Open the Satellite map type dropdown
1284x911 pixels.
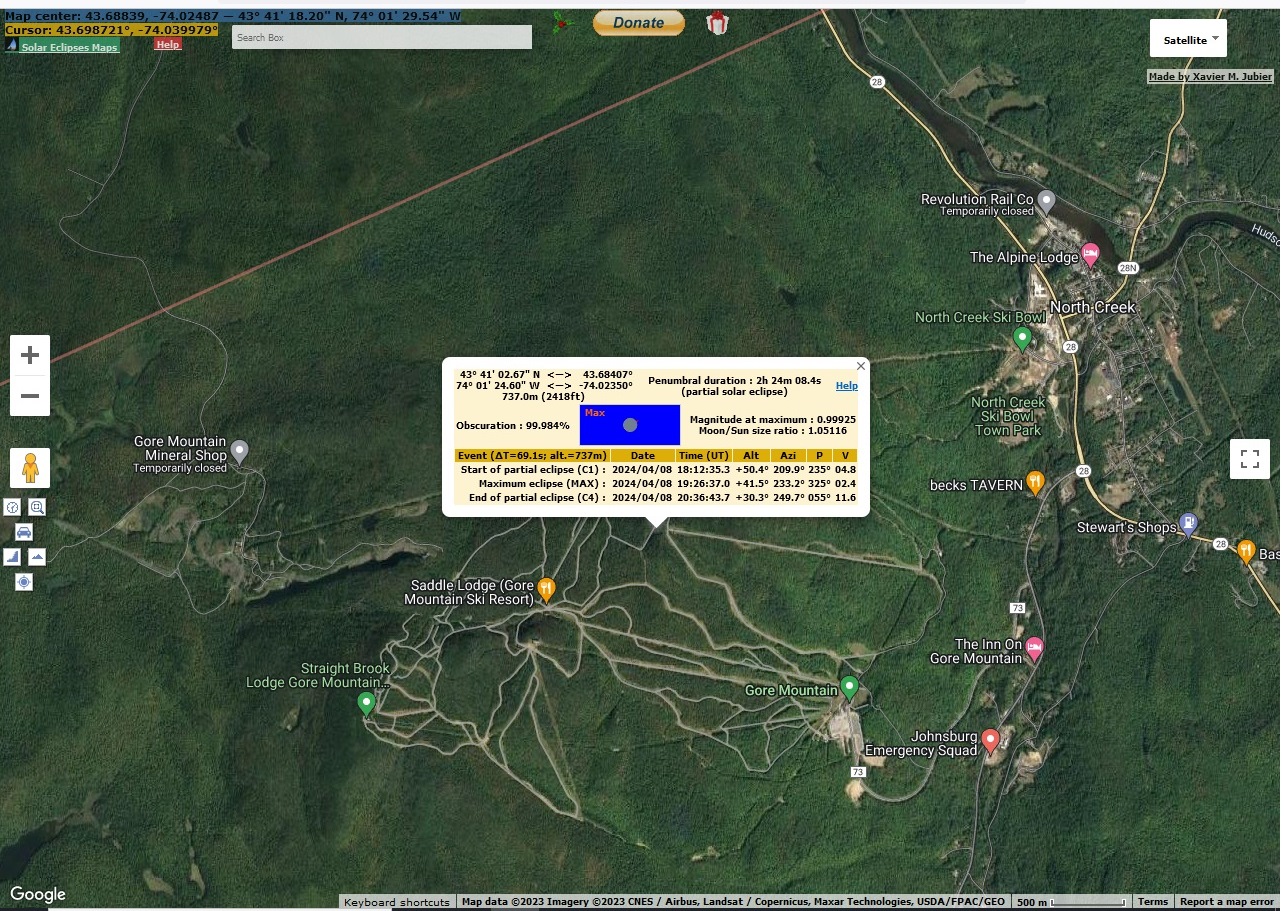coord(1187,40)
